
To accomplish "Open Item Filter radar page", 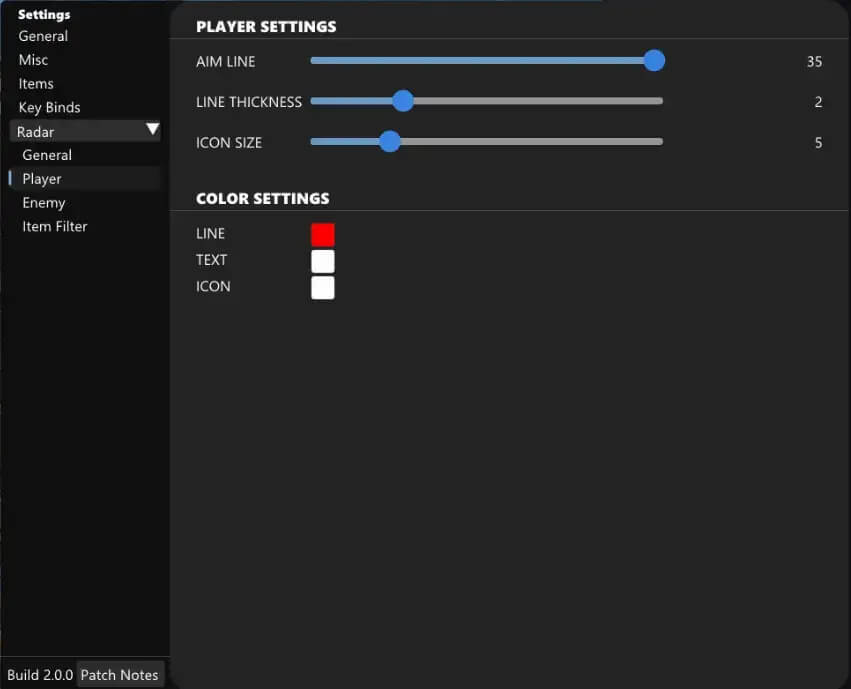I will tap(55, 227).
